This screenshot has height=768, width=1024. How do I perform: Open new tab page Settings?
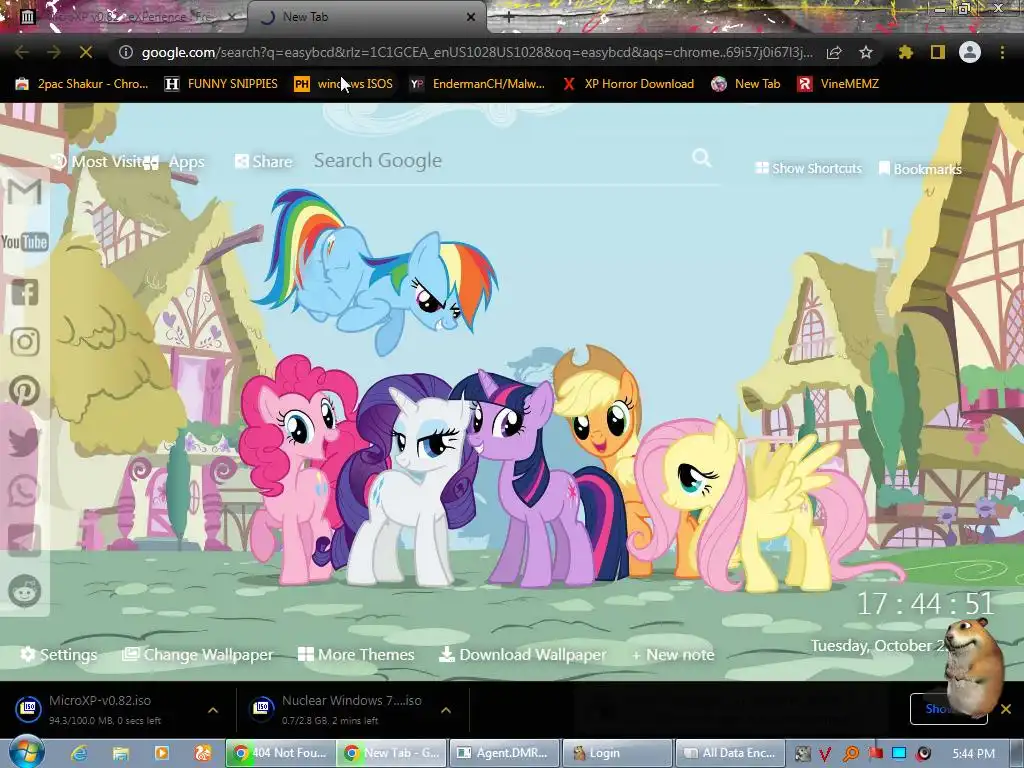(59, 654)
